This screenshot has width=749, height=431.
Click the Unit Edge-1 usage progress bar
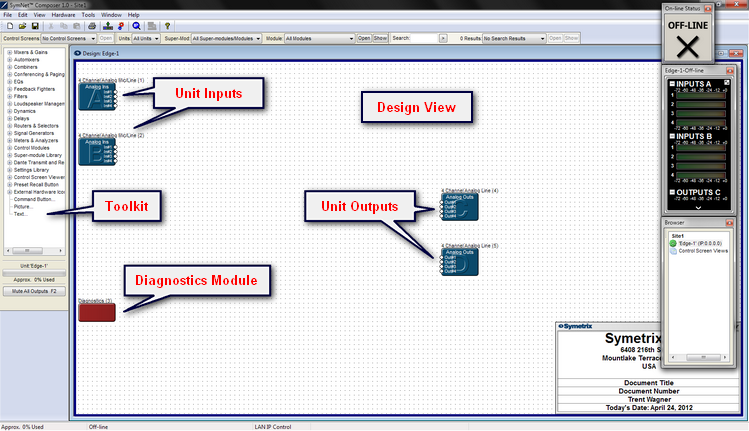34,273
